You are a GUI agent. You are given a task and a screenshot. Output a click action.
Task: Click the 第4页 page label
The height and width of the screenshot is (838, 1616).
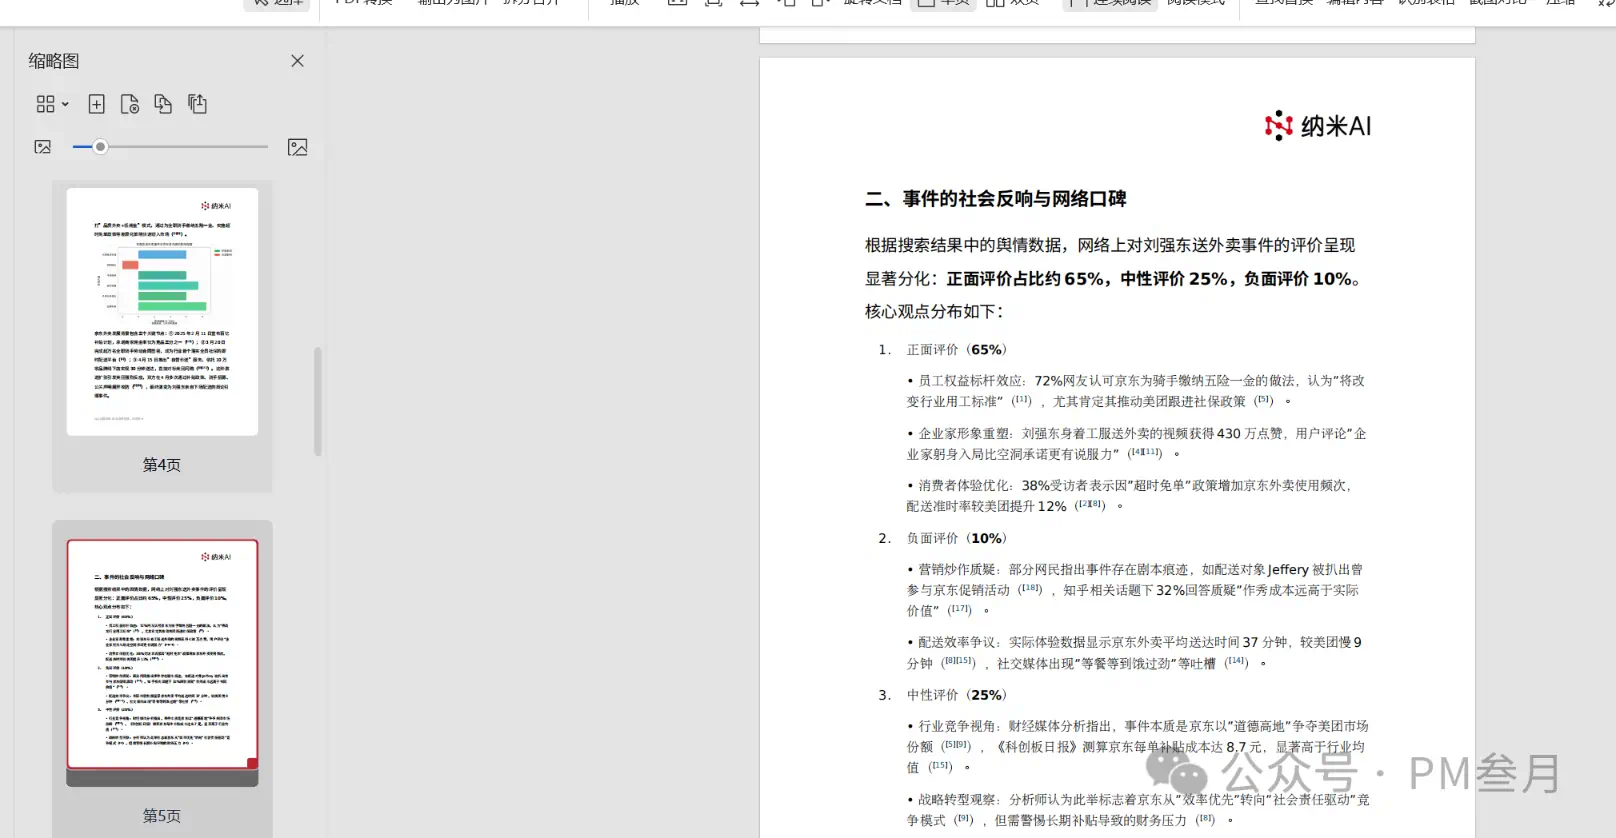[162, 465]
